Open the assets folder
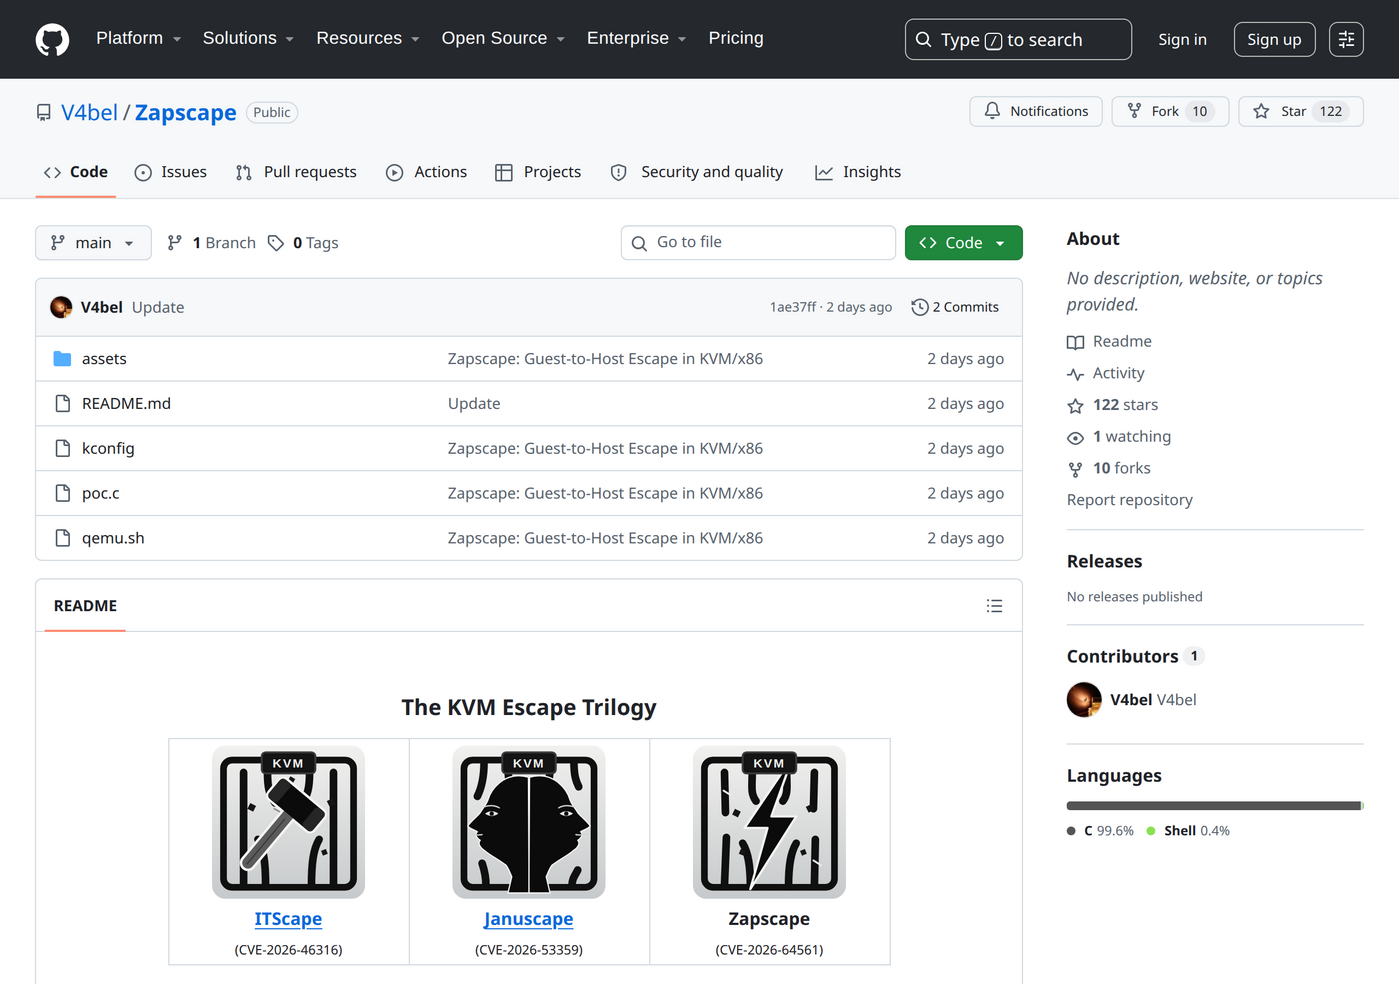The height and width of the screenshot is (984, 1399). coord(104,359)
